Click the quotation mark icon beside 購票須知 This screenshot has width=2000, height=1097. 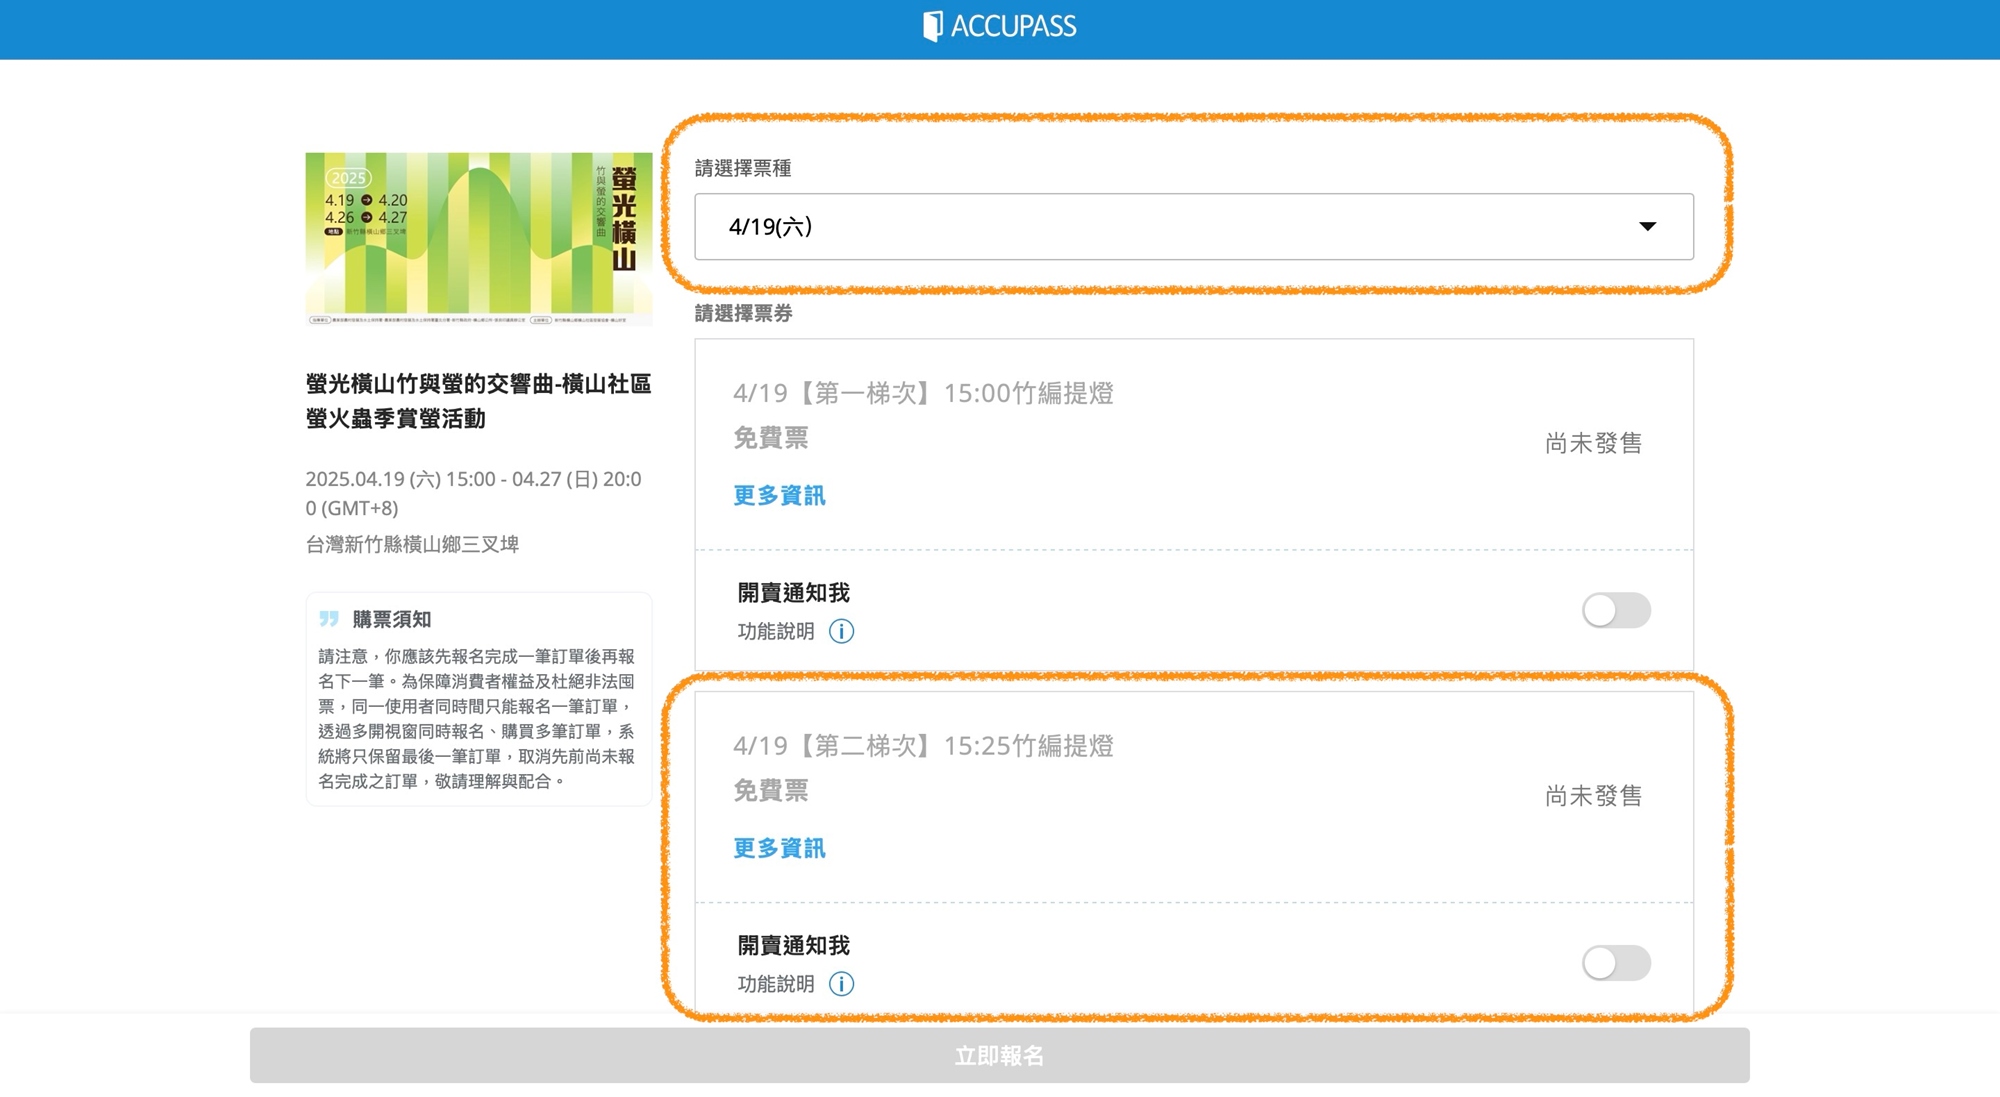tap(329, 619)
